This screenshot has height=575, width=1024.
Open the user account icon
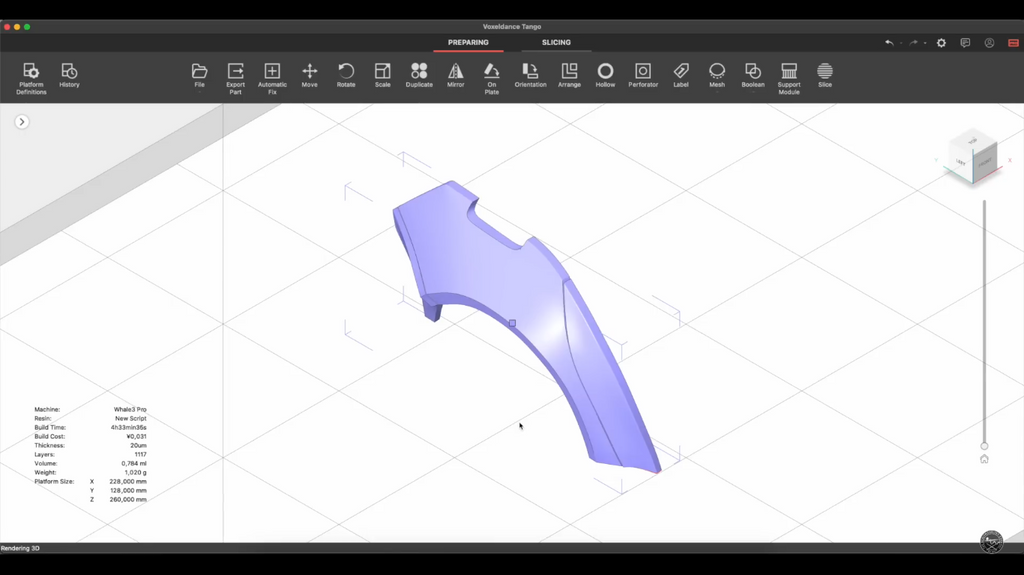[x=989, y=42]
